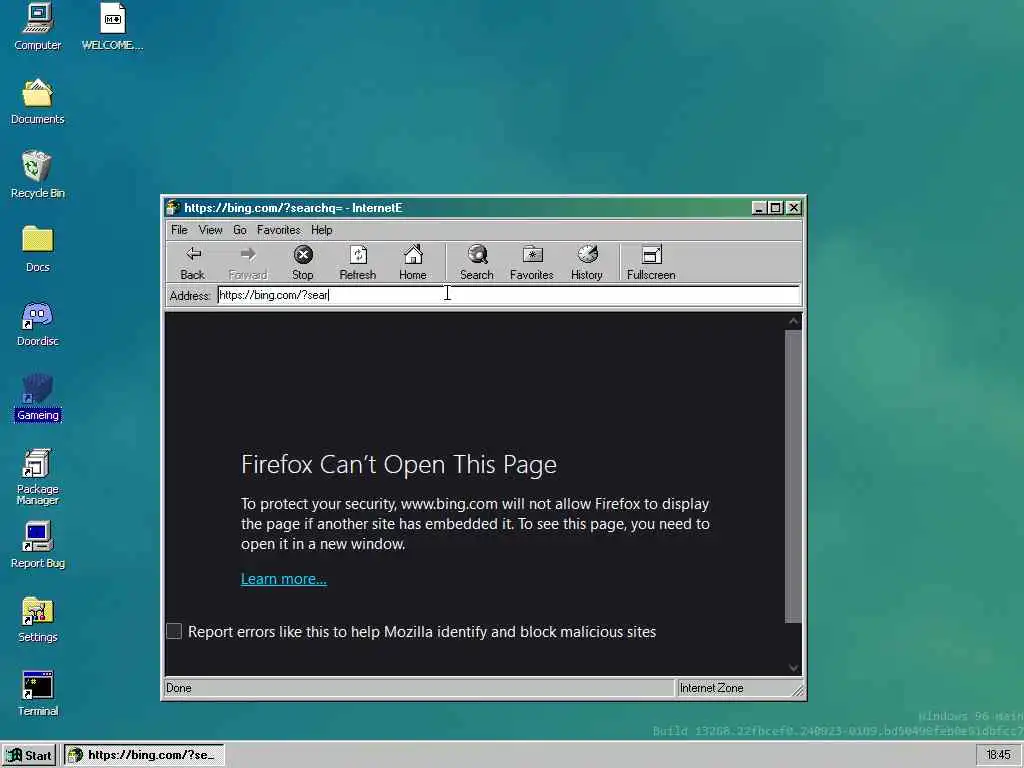Select the Recycle Bin icon
This screenshot has width=1024, height=768.
click(38, 175)
